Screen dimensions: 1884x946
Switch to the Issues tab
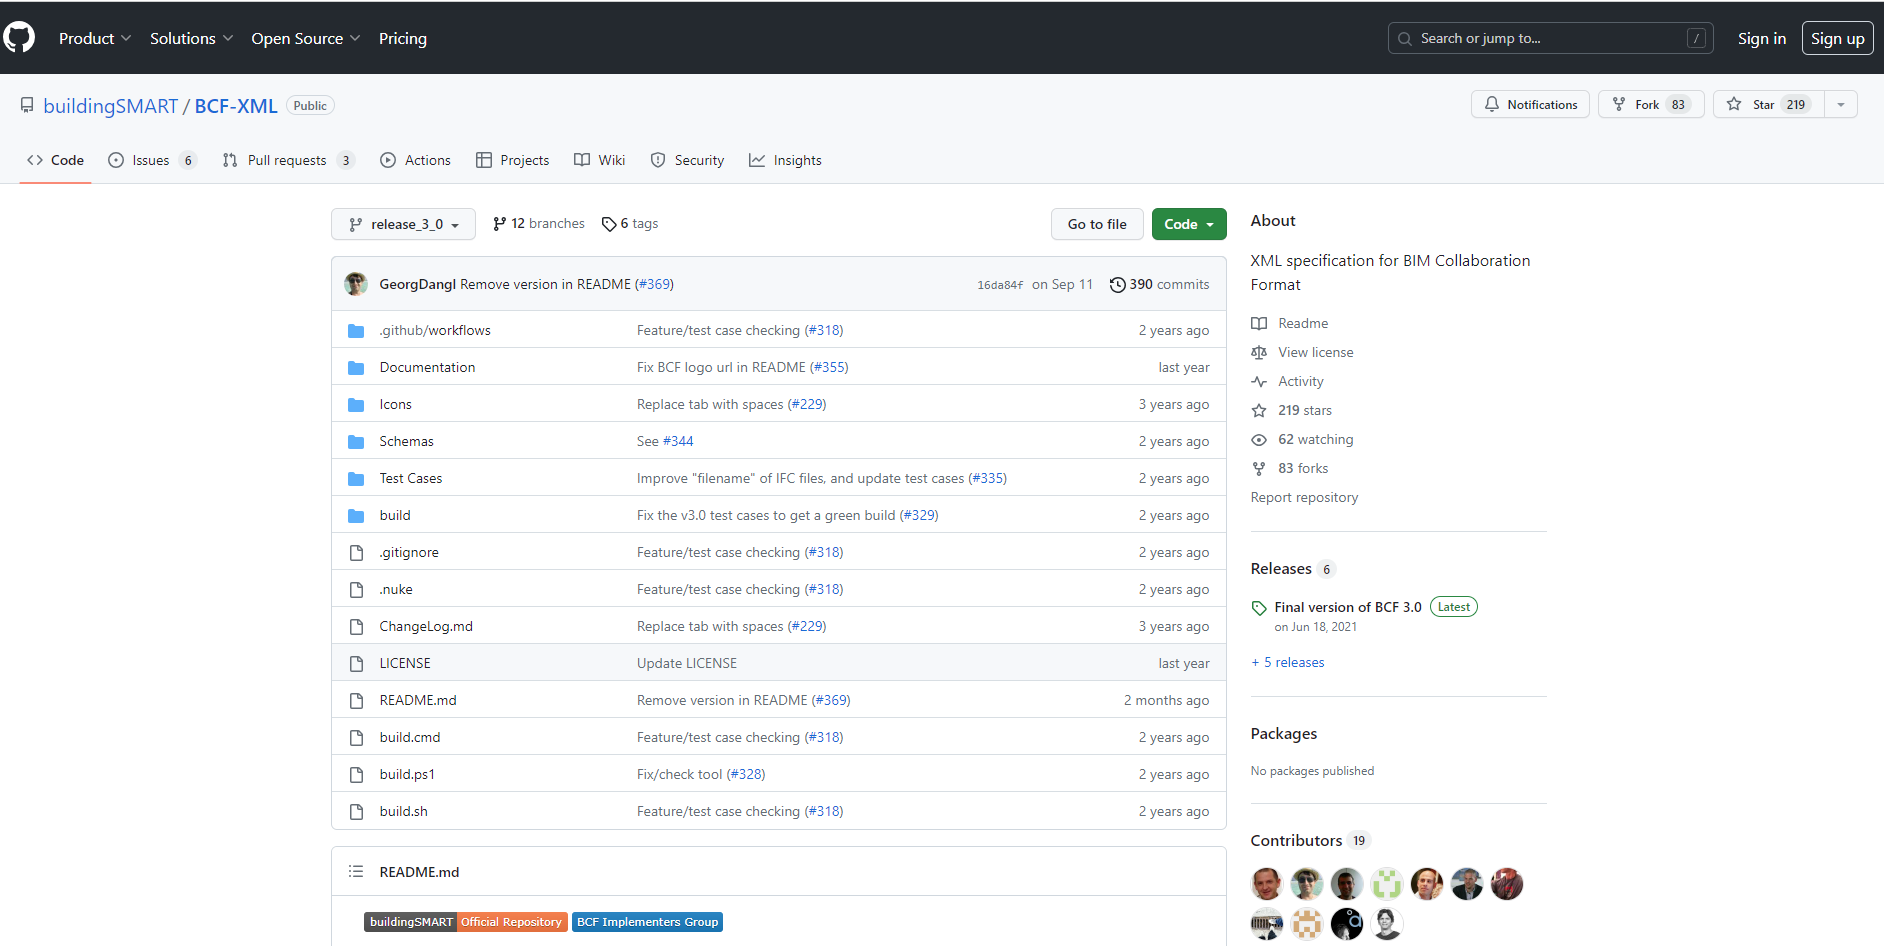(x=151, y=161)
